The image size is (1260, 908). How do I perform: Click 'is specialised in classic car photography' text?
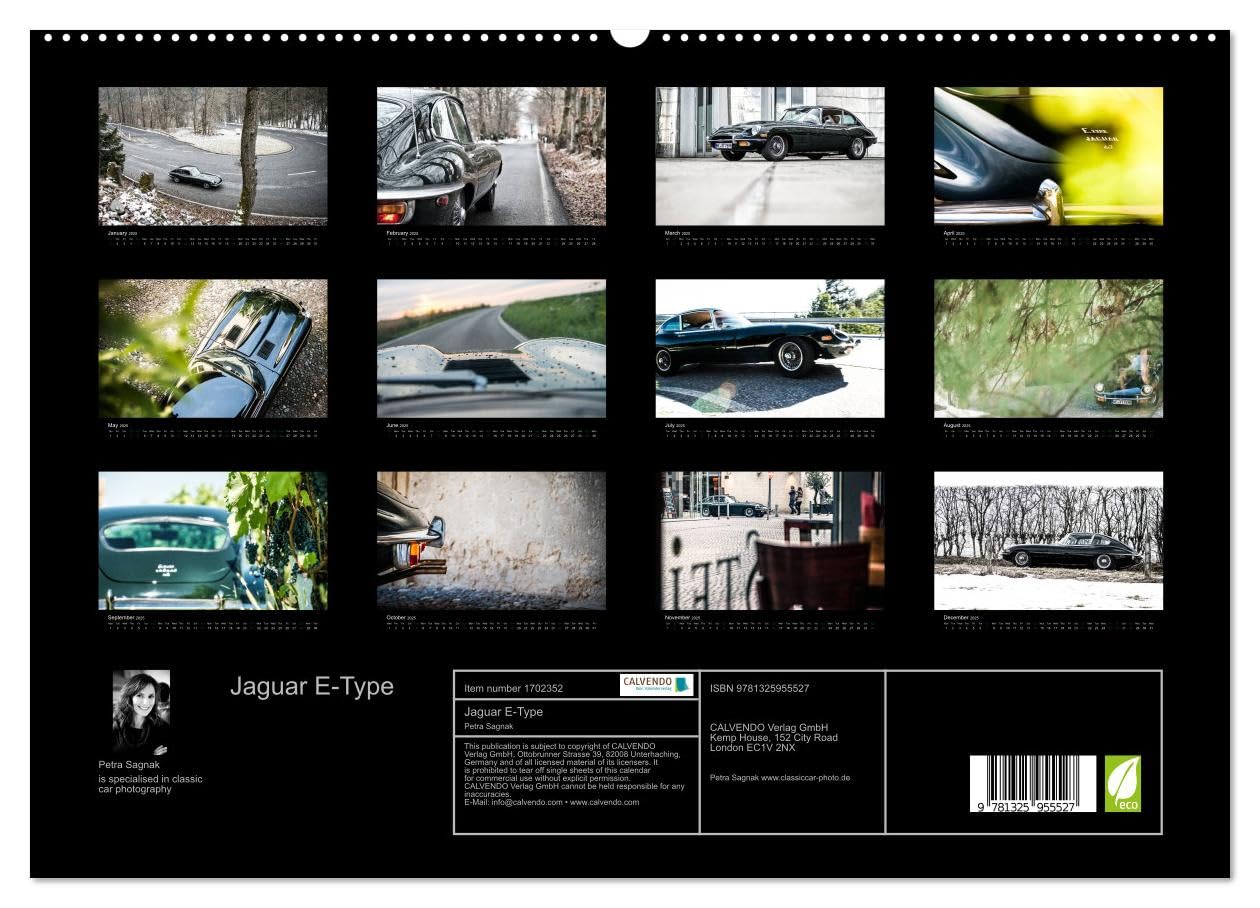click(x=150, y=784)
